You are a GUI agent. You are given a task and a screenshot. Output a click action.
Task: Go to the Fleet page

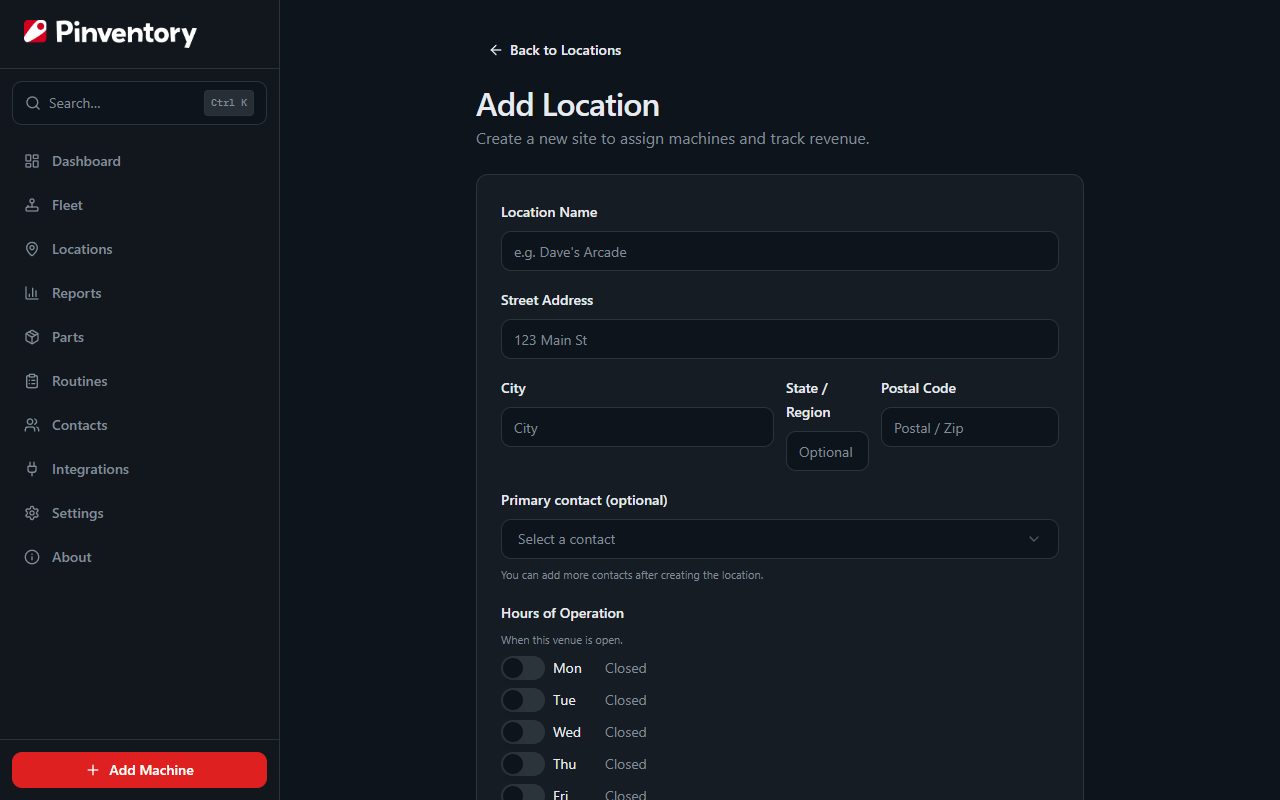(139, 205)
